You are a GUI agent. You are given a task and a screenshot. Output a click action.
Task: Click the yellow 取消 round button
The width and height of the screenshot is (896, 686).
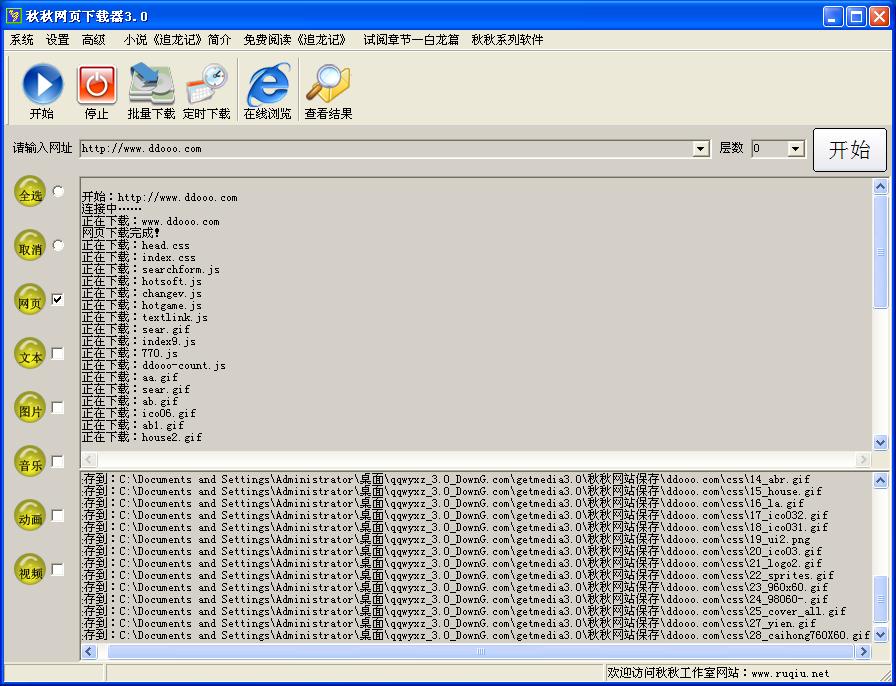click(x=30, y=245)
